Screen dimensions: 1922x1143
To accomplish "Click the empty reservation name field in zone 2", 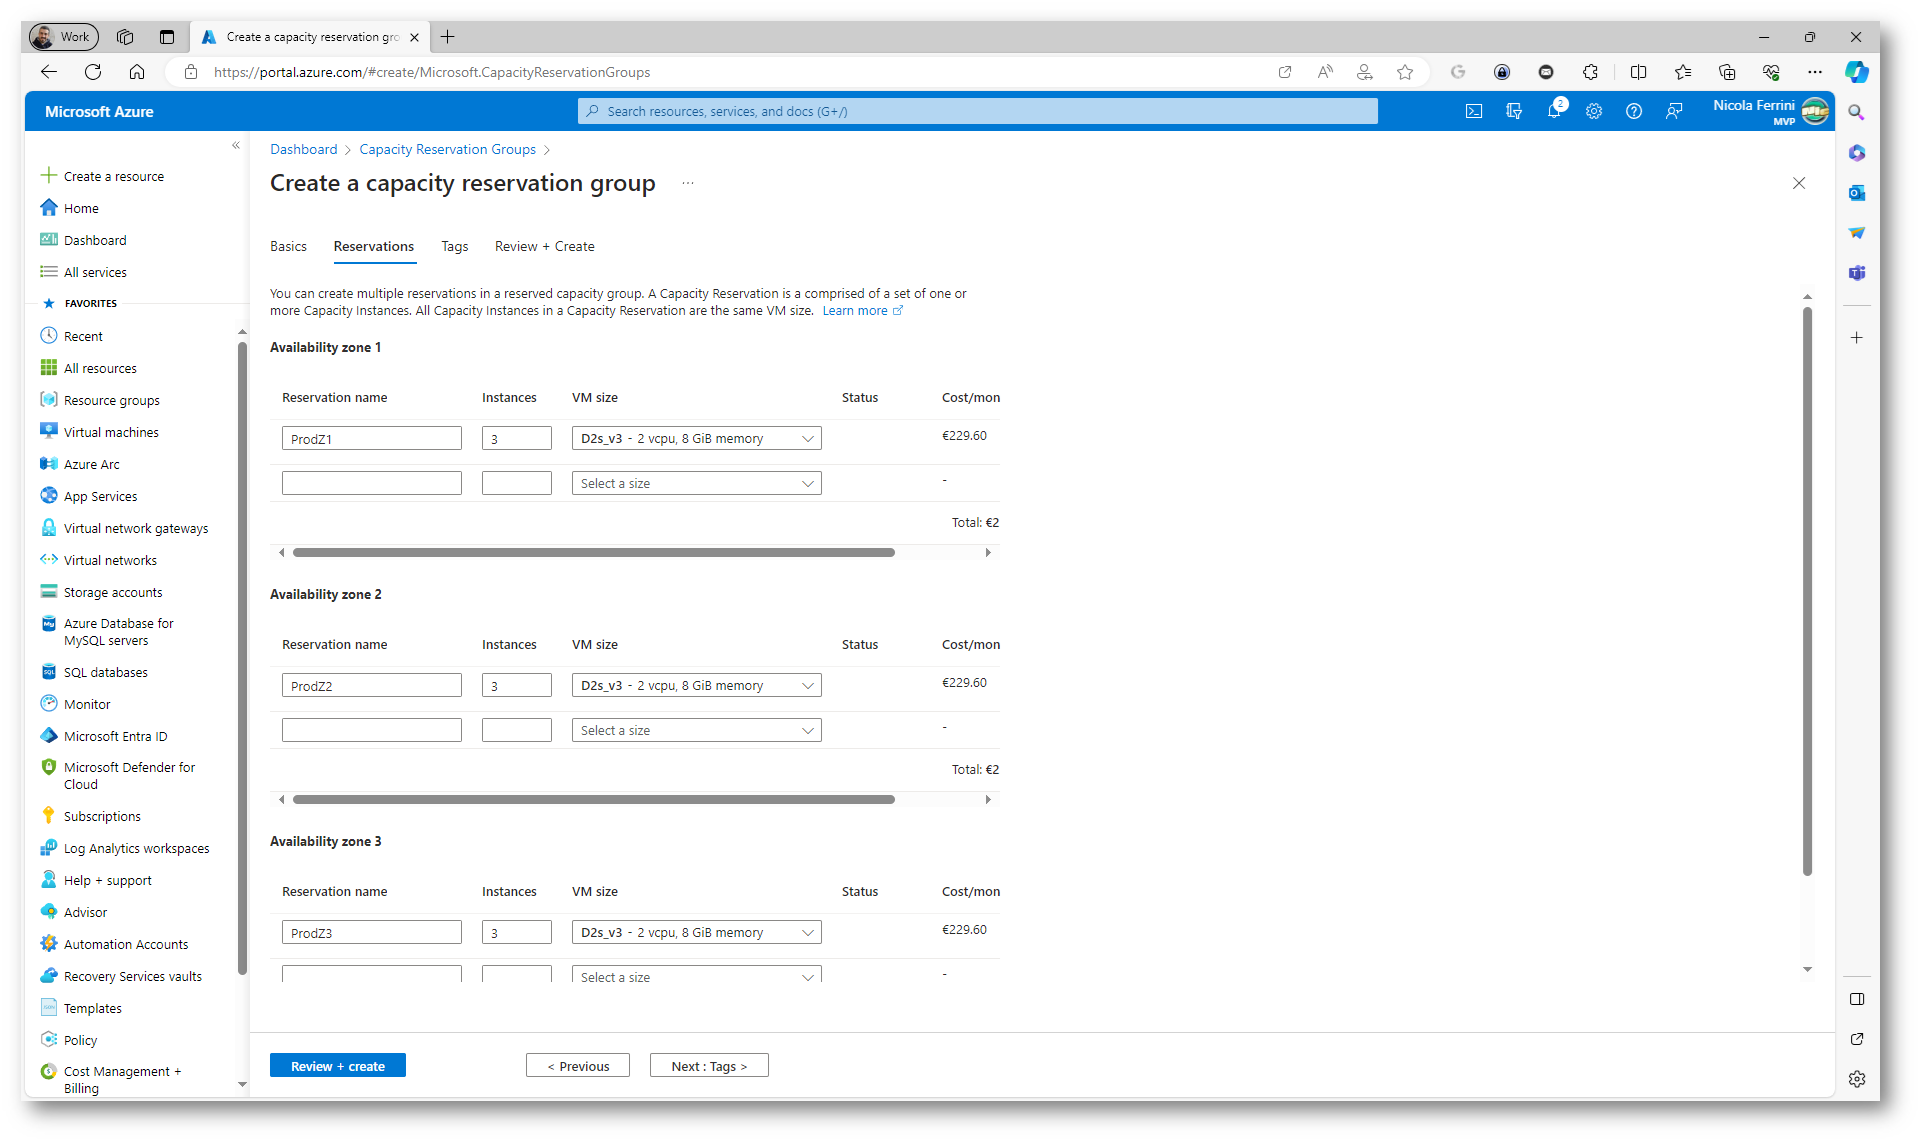I will (372, 730).
